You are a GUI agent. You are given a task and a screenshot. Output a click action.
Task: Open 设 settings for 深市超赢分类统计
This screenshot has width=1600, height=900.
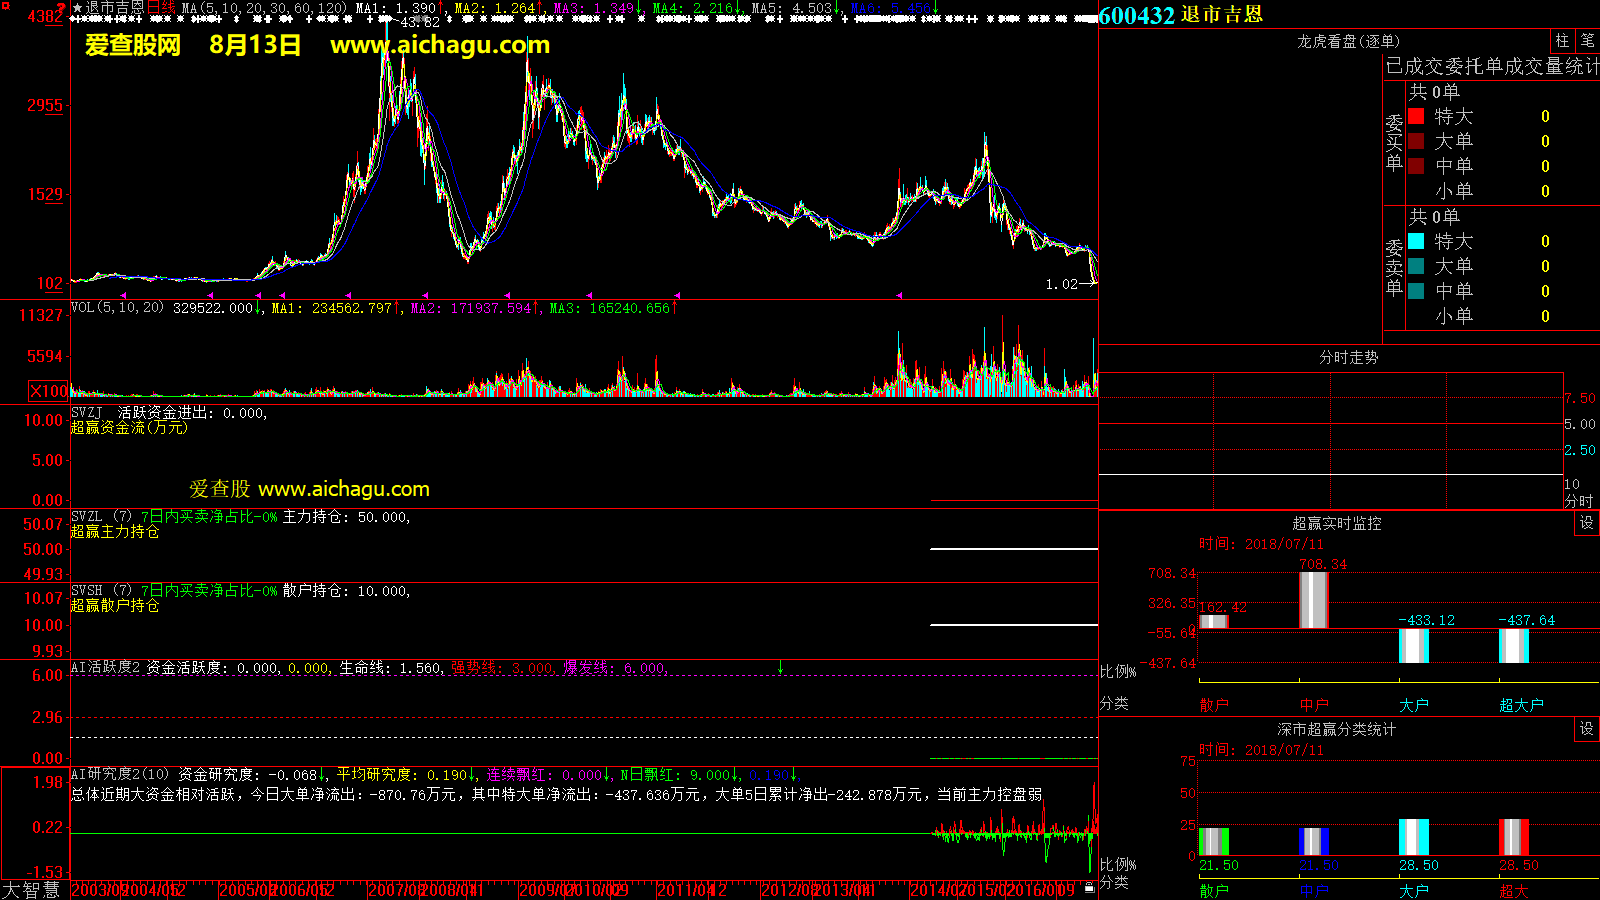[1586, 729]
